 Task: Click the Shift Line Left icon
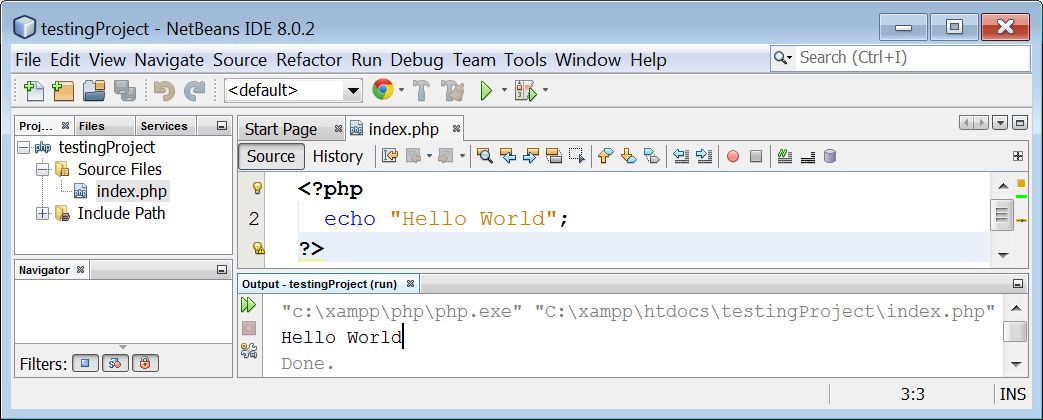tap(680, 156)
